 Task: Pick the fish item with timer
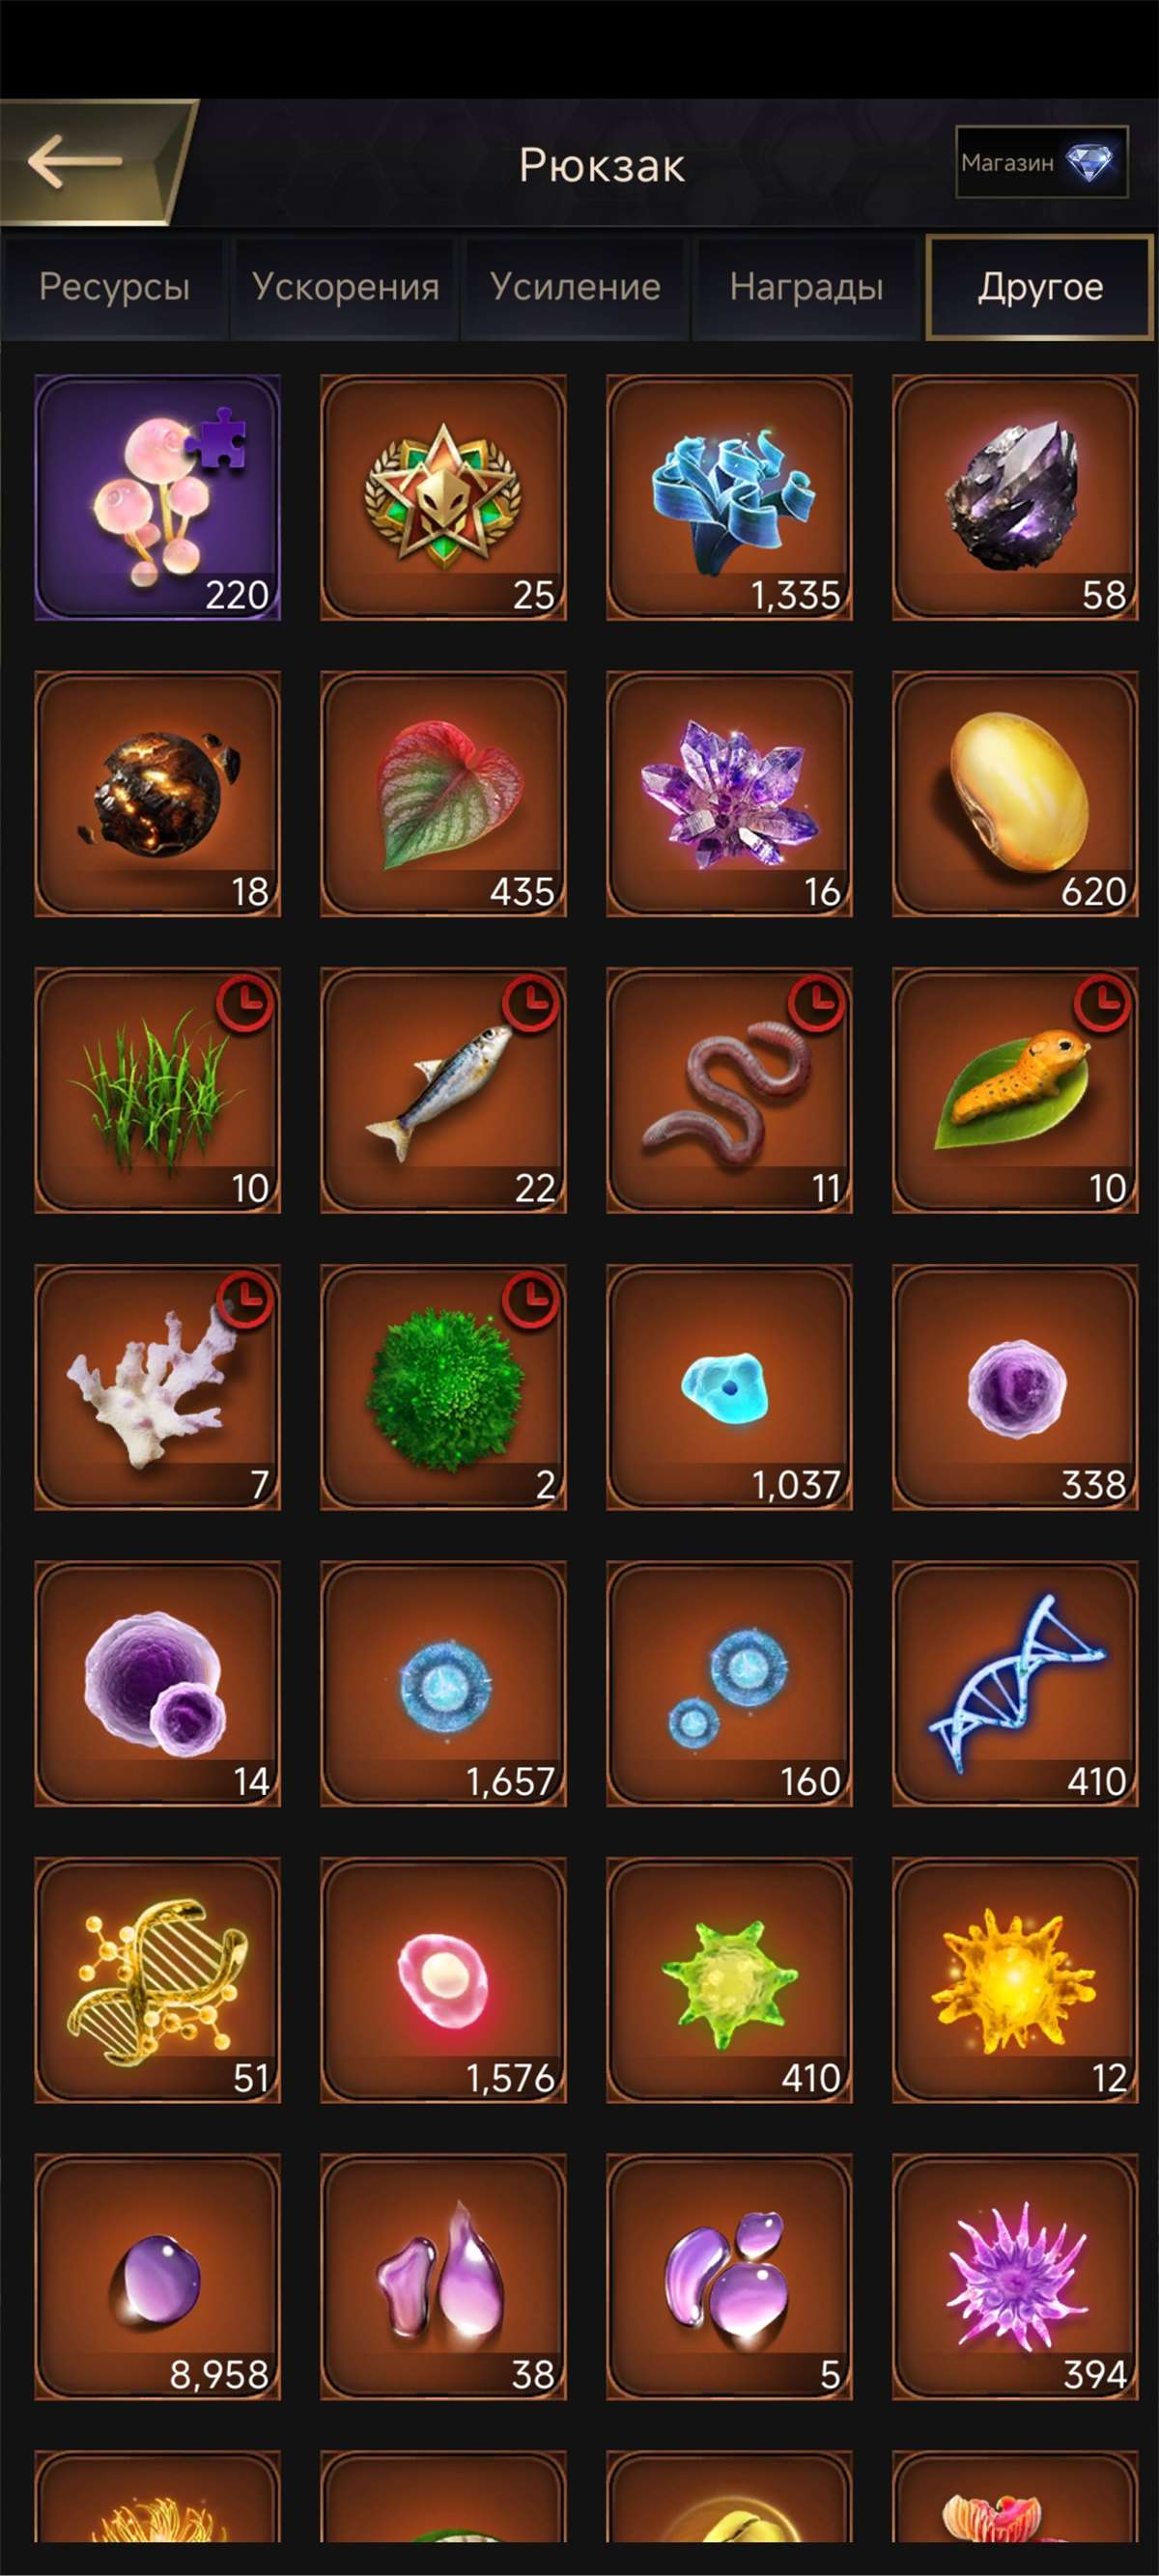pyautogui.click(x=443, y=1090)
